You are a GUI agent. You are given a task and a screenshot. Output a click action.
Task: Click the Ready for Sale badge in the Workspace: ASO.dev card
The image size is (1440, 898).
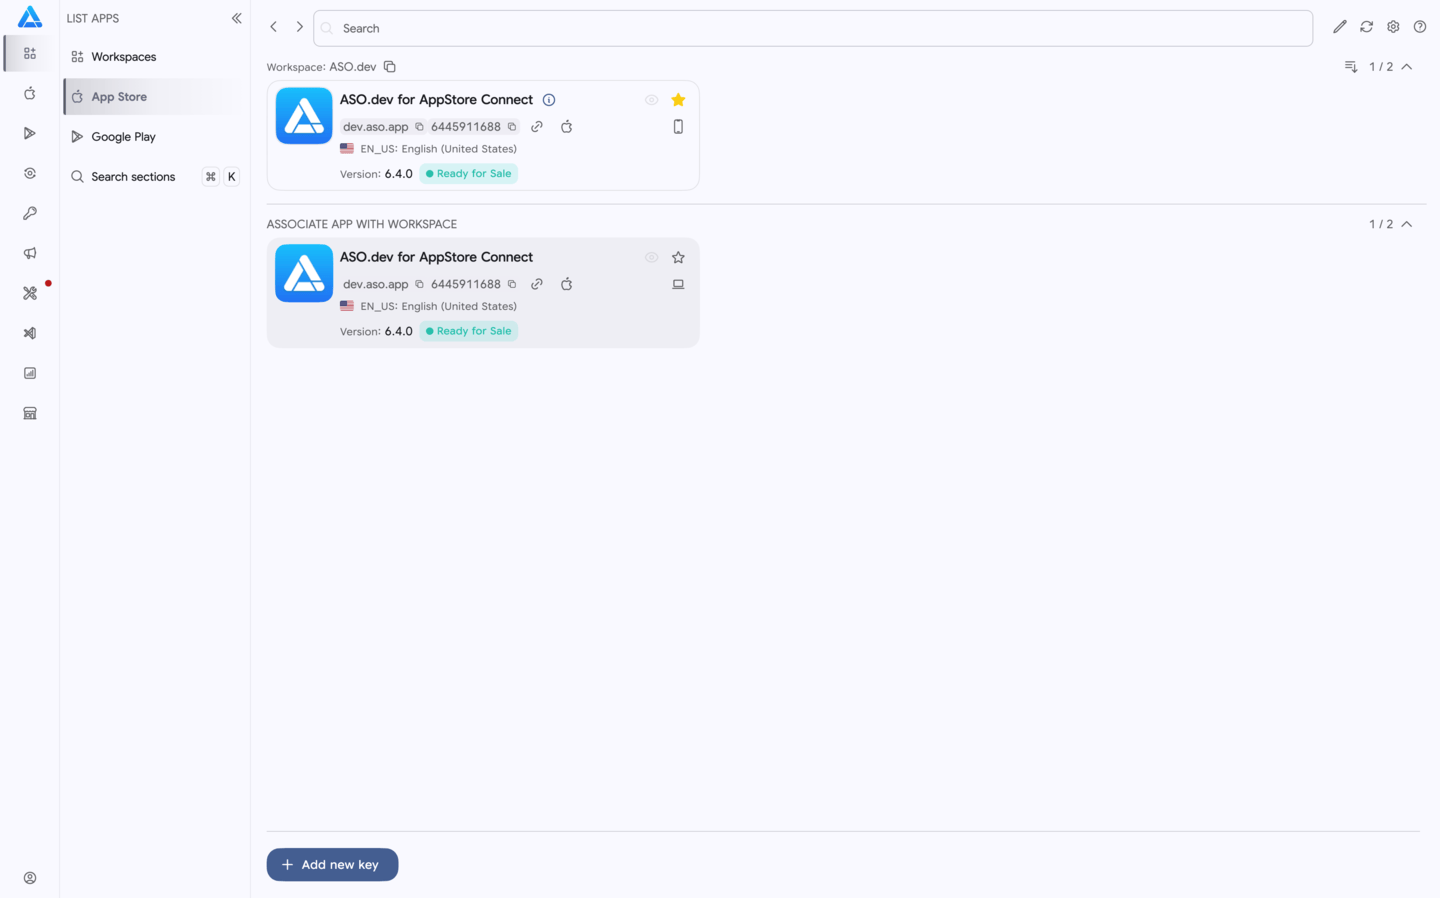[x=469, y=174]
